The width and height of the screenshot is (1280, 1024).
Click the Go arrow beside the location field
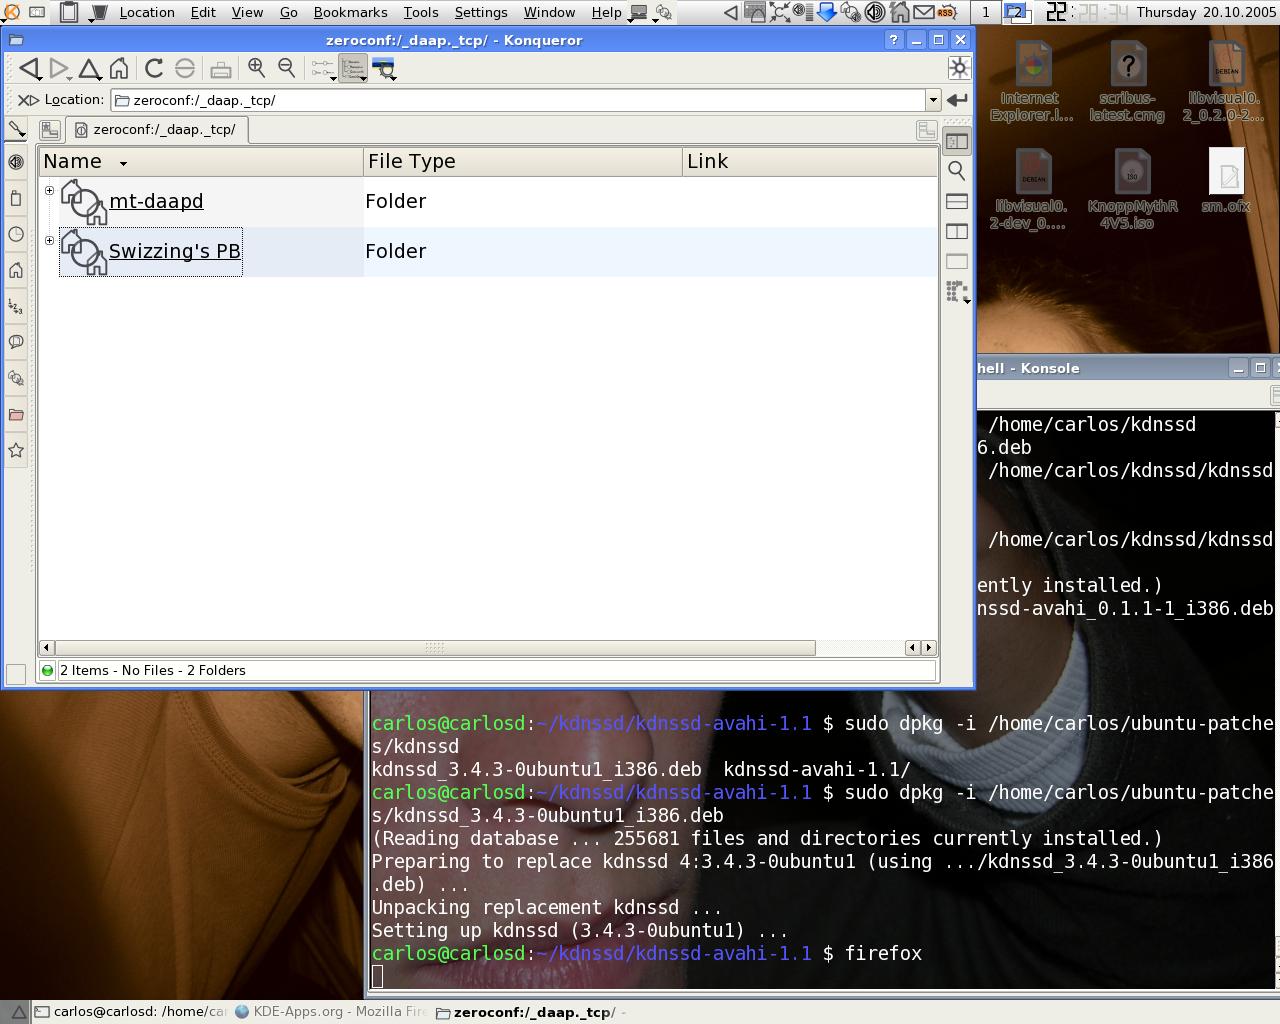[x=957, y=100]
